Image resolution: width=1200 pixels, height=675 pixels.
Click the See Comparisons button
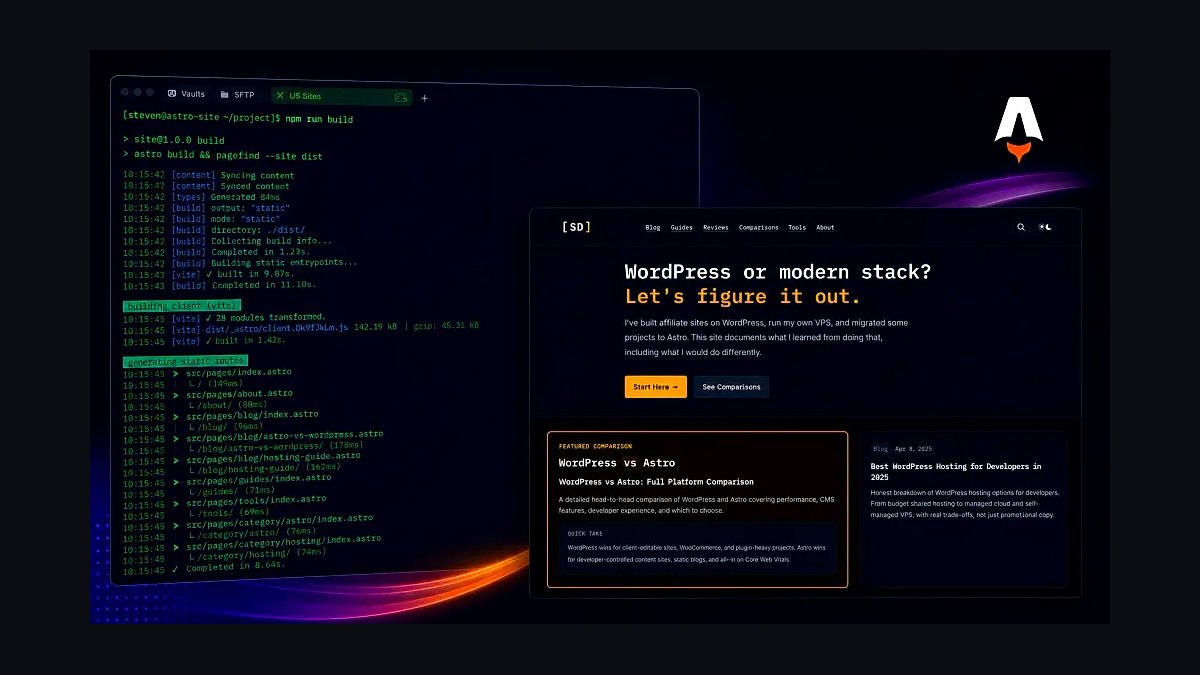pyautogui.click(x=731, y=387)
